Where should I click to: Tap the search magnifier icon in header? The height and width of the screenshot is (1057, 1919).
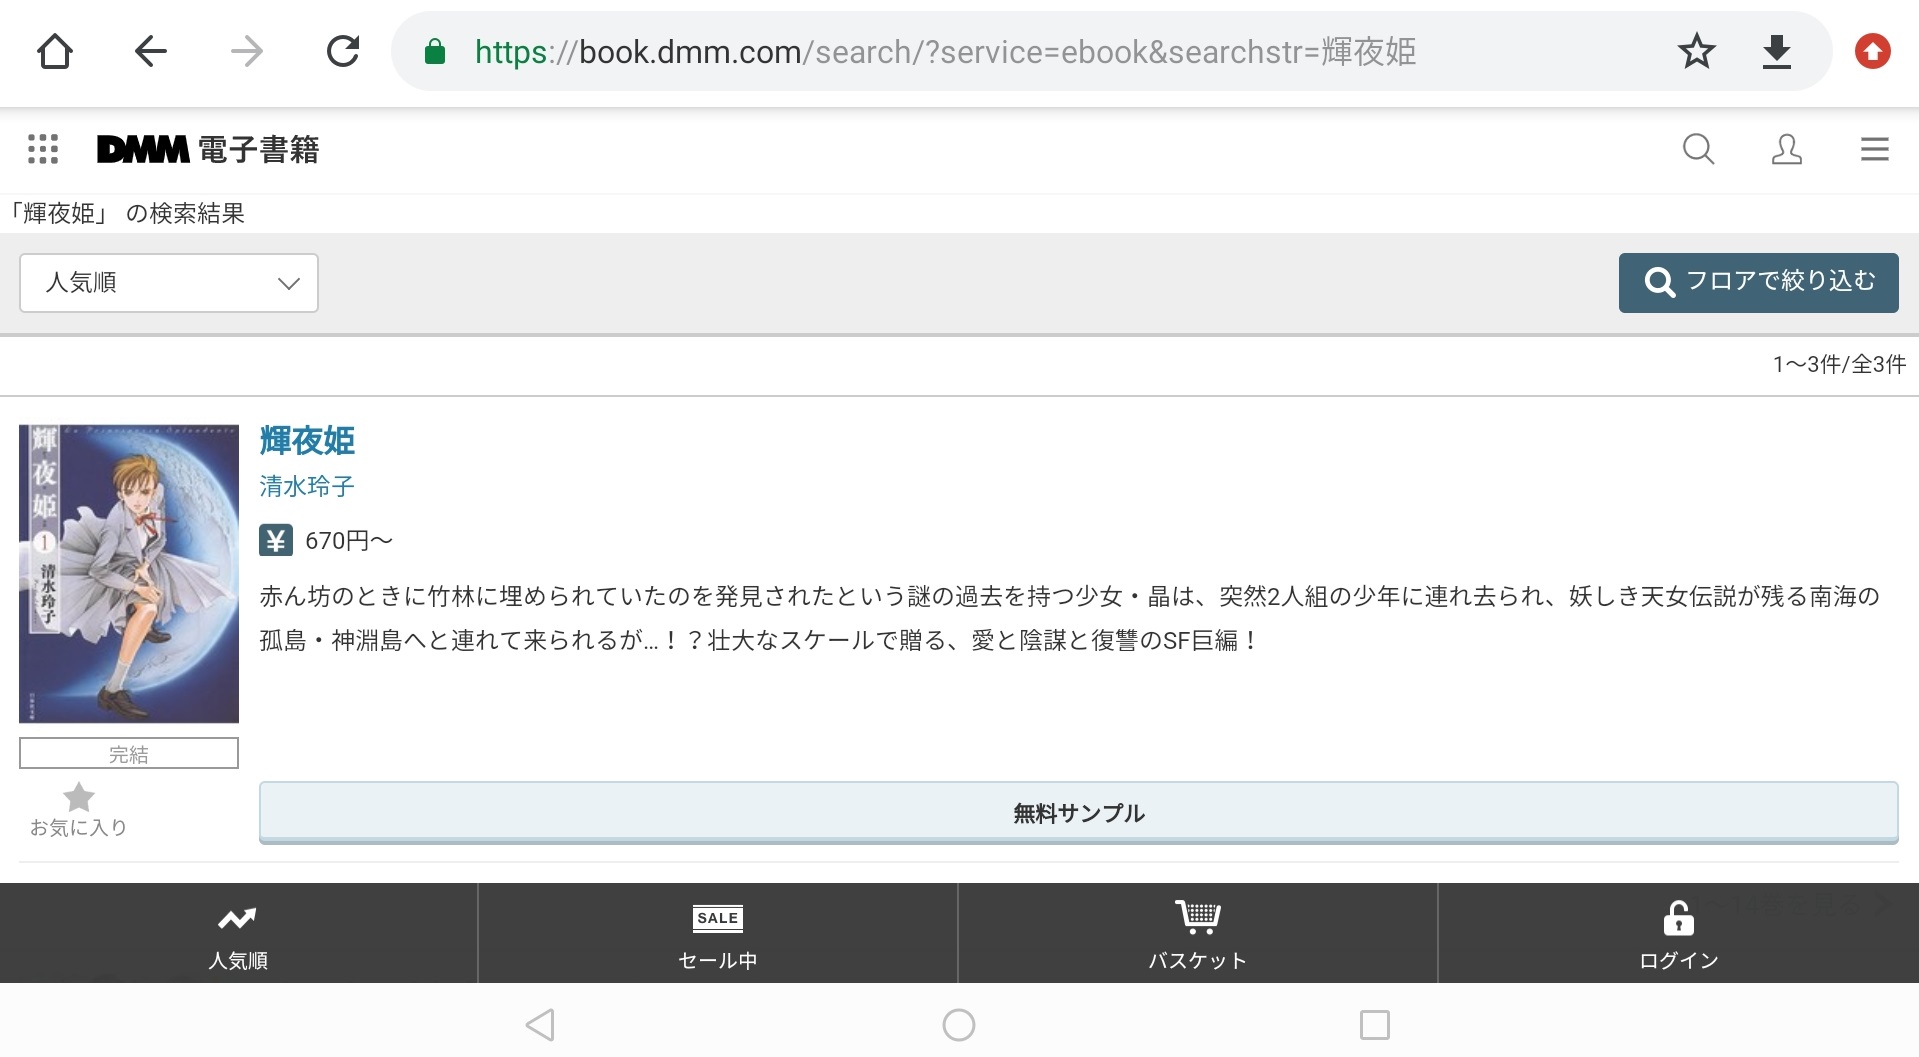[1698, 149]
